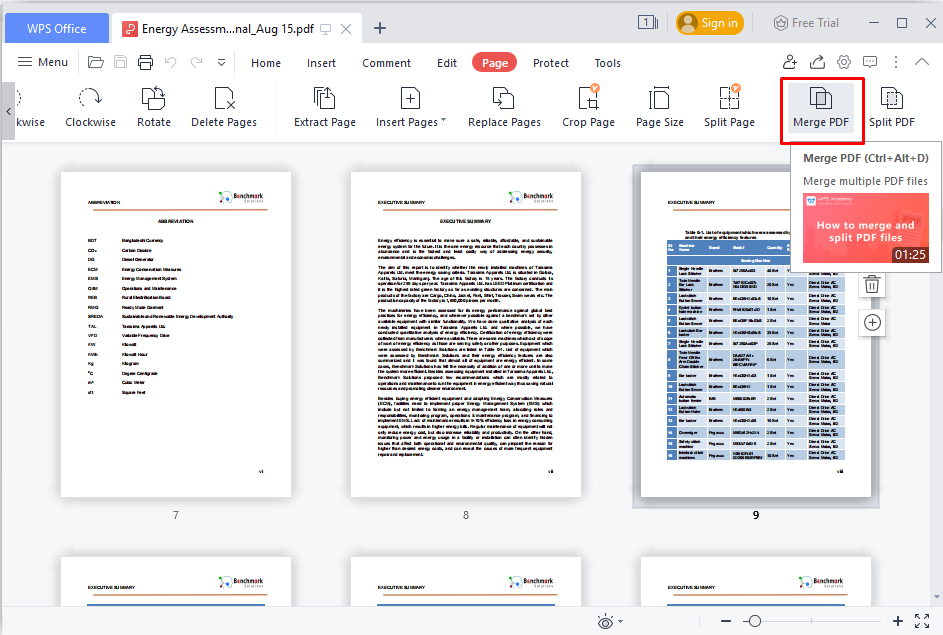Expand the Insert Pages dropdown
Screen dimensions: 943x635
tap(443, 121)
